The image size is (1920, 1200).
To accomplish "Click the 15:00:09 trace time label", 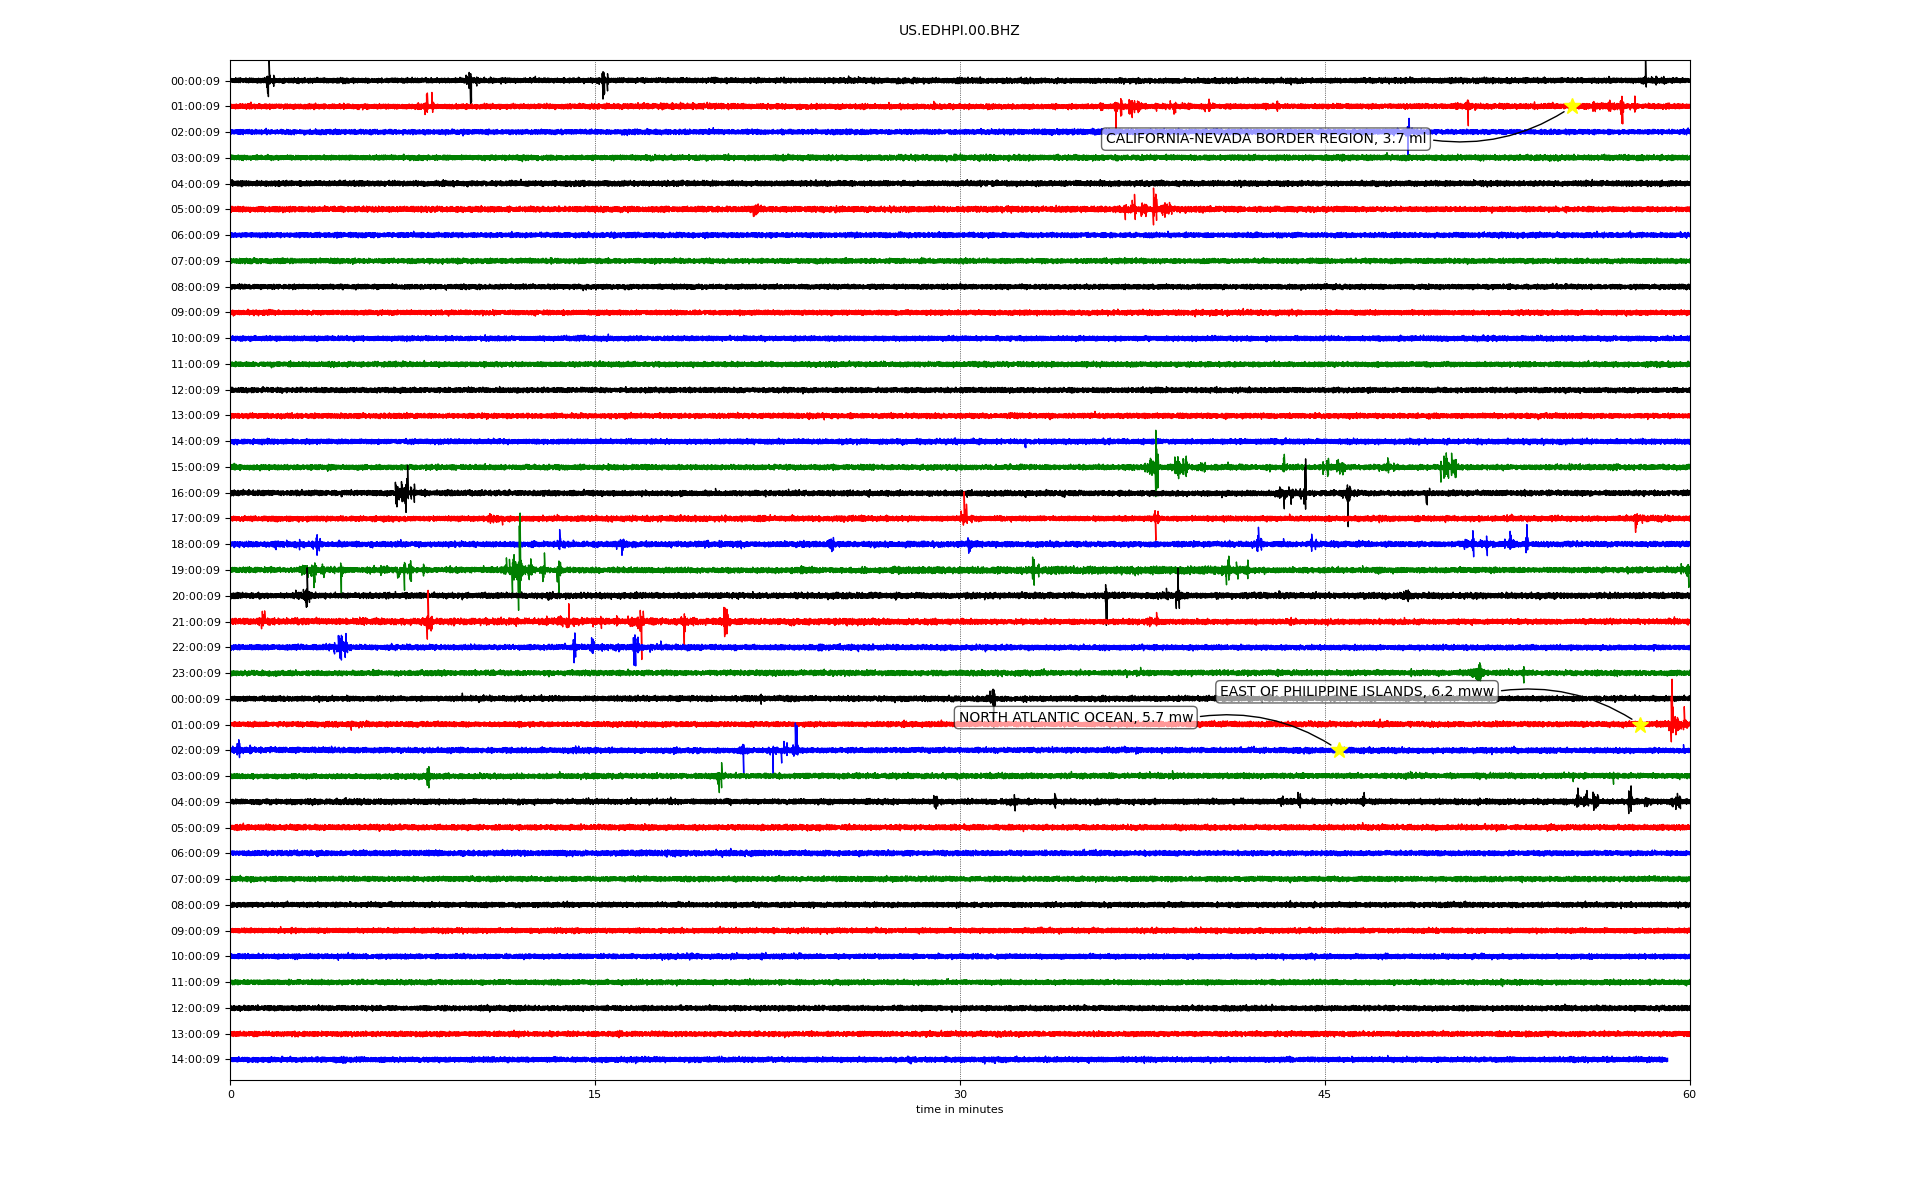I will tap(195, 468).
